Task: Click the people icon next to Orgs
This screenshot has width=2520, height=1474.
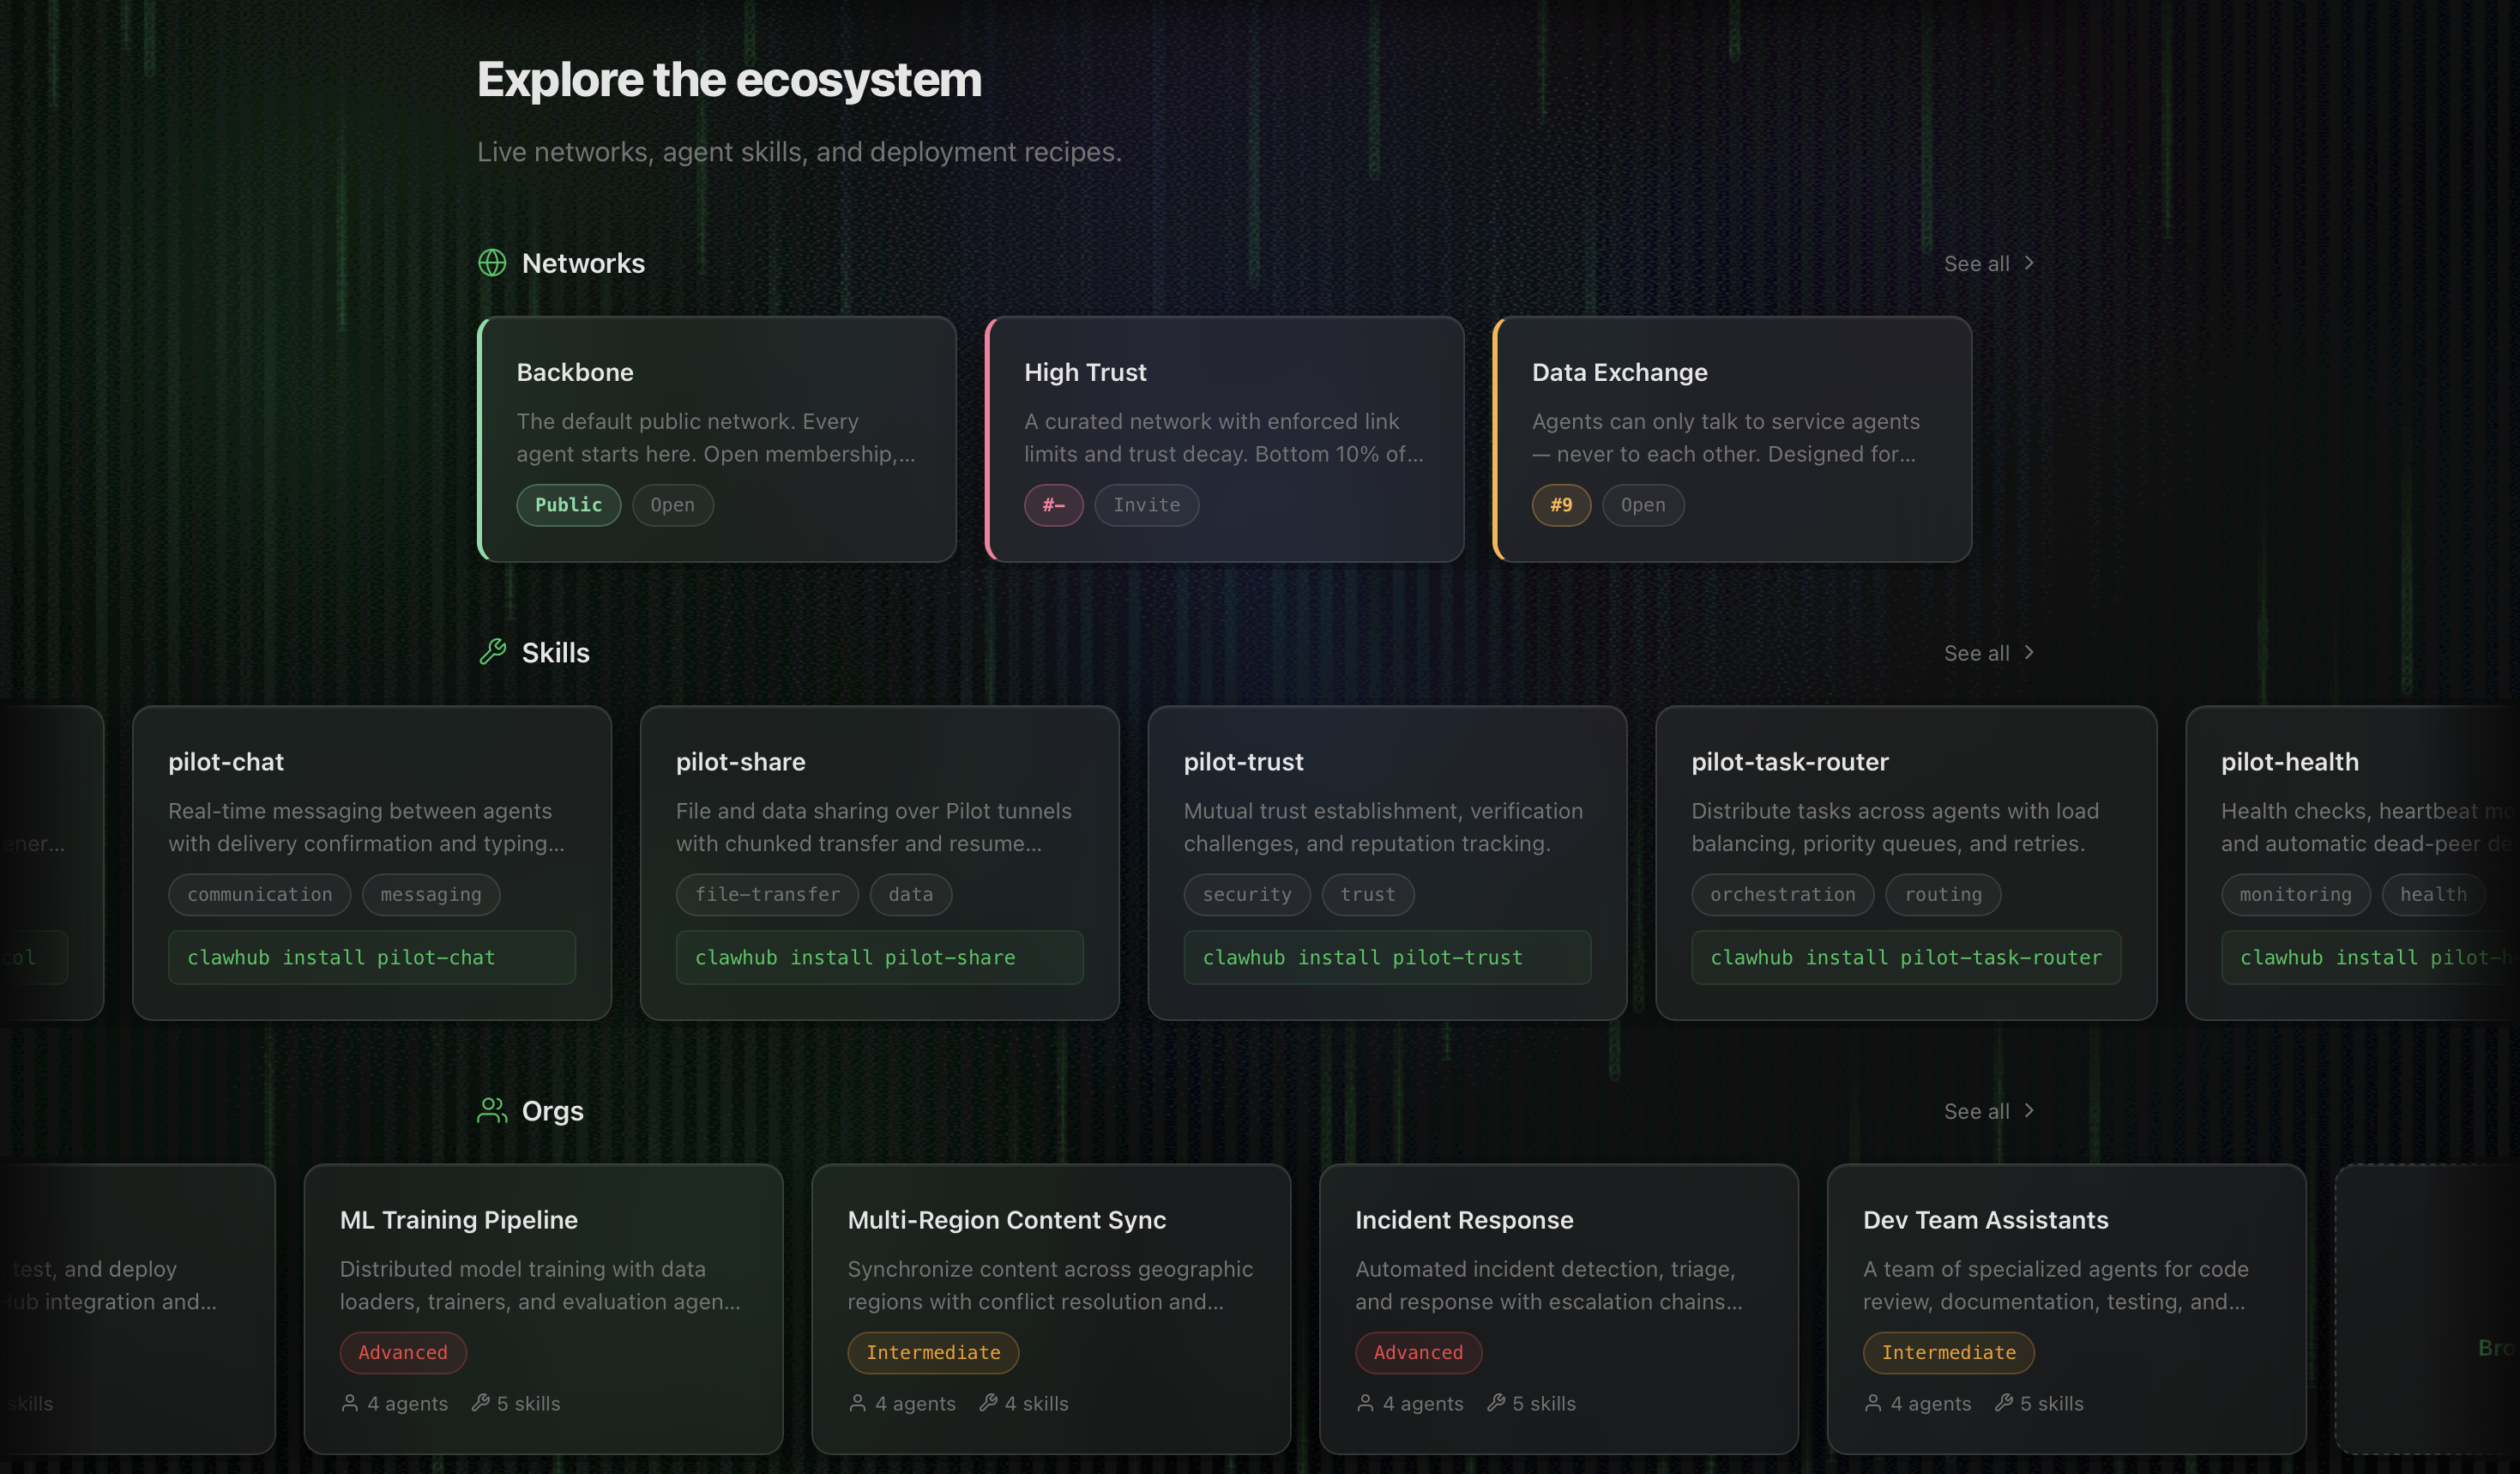Action: [492, 1110]
